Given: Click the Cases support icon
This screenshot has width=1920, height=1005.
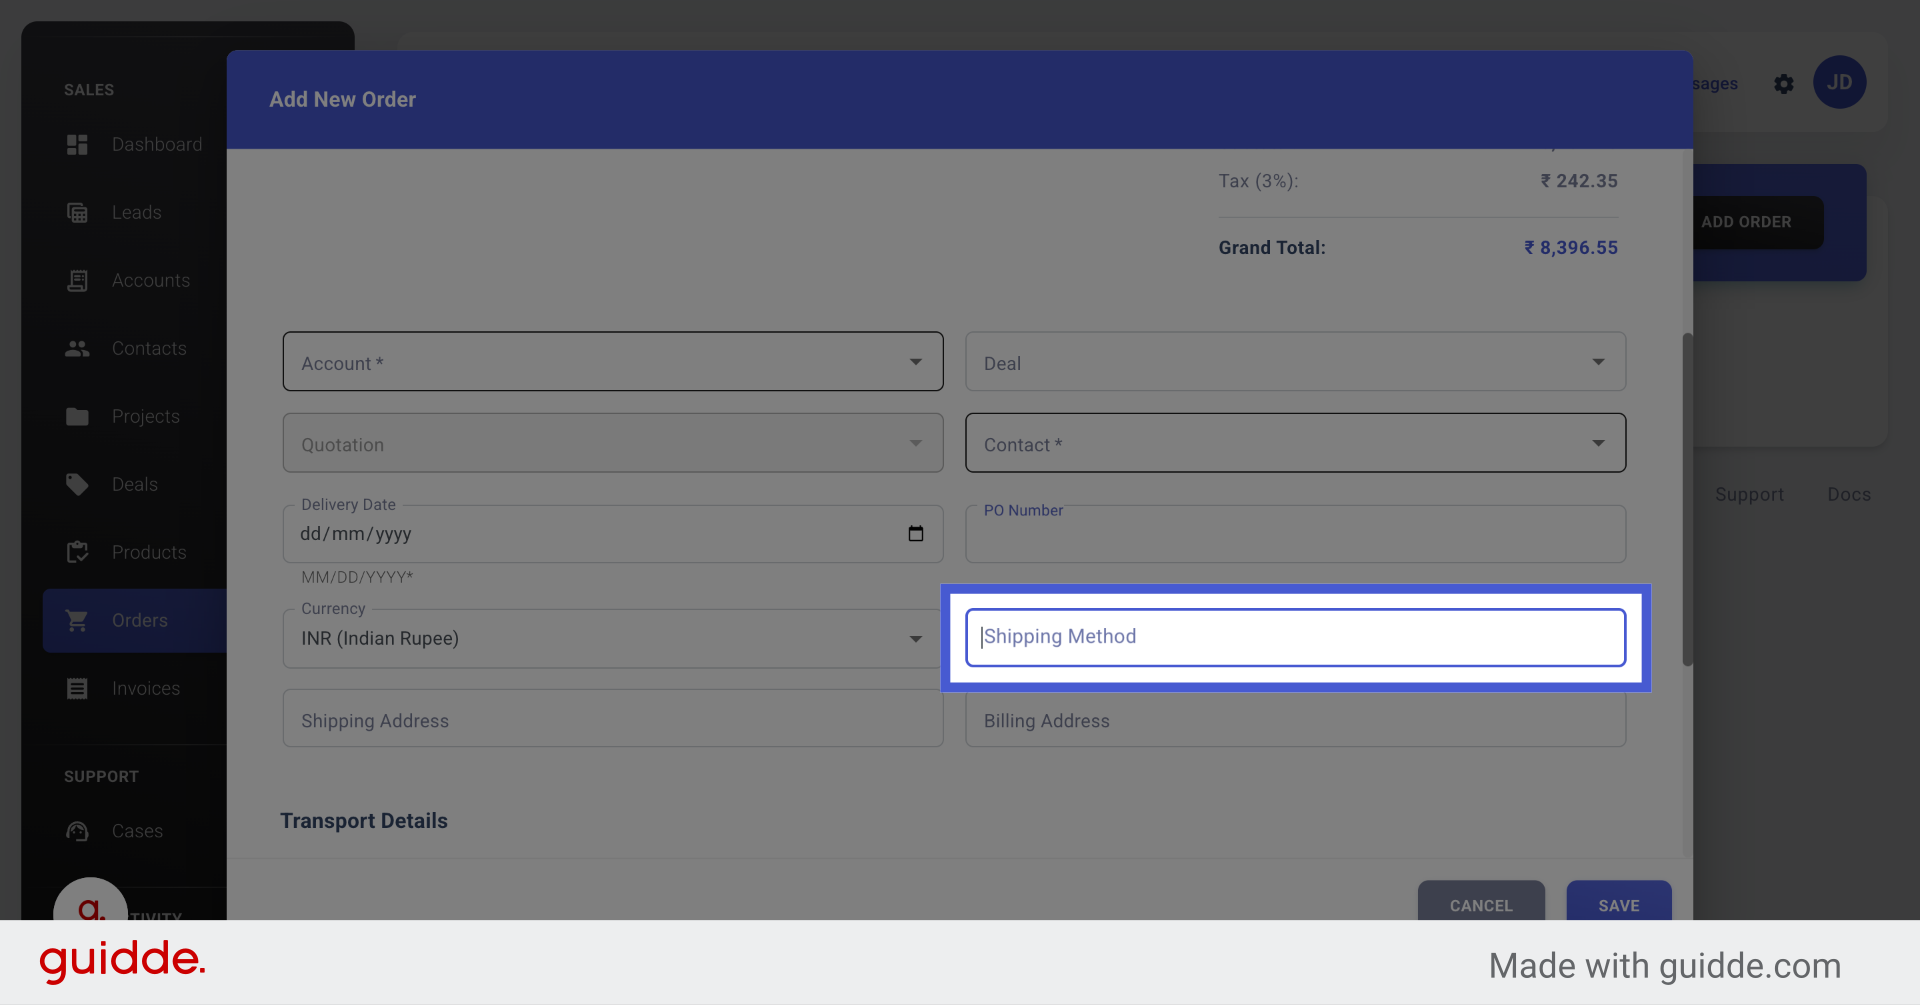Looking at the screenshot, I should click(x=77, y=831).
